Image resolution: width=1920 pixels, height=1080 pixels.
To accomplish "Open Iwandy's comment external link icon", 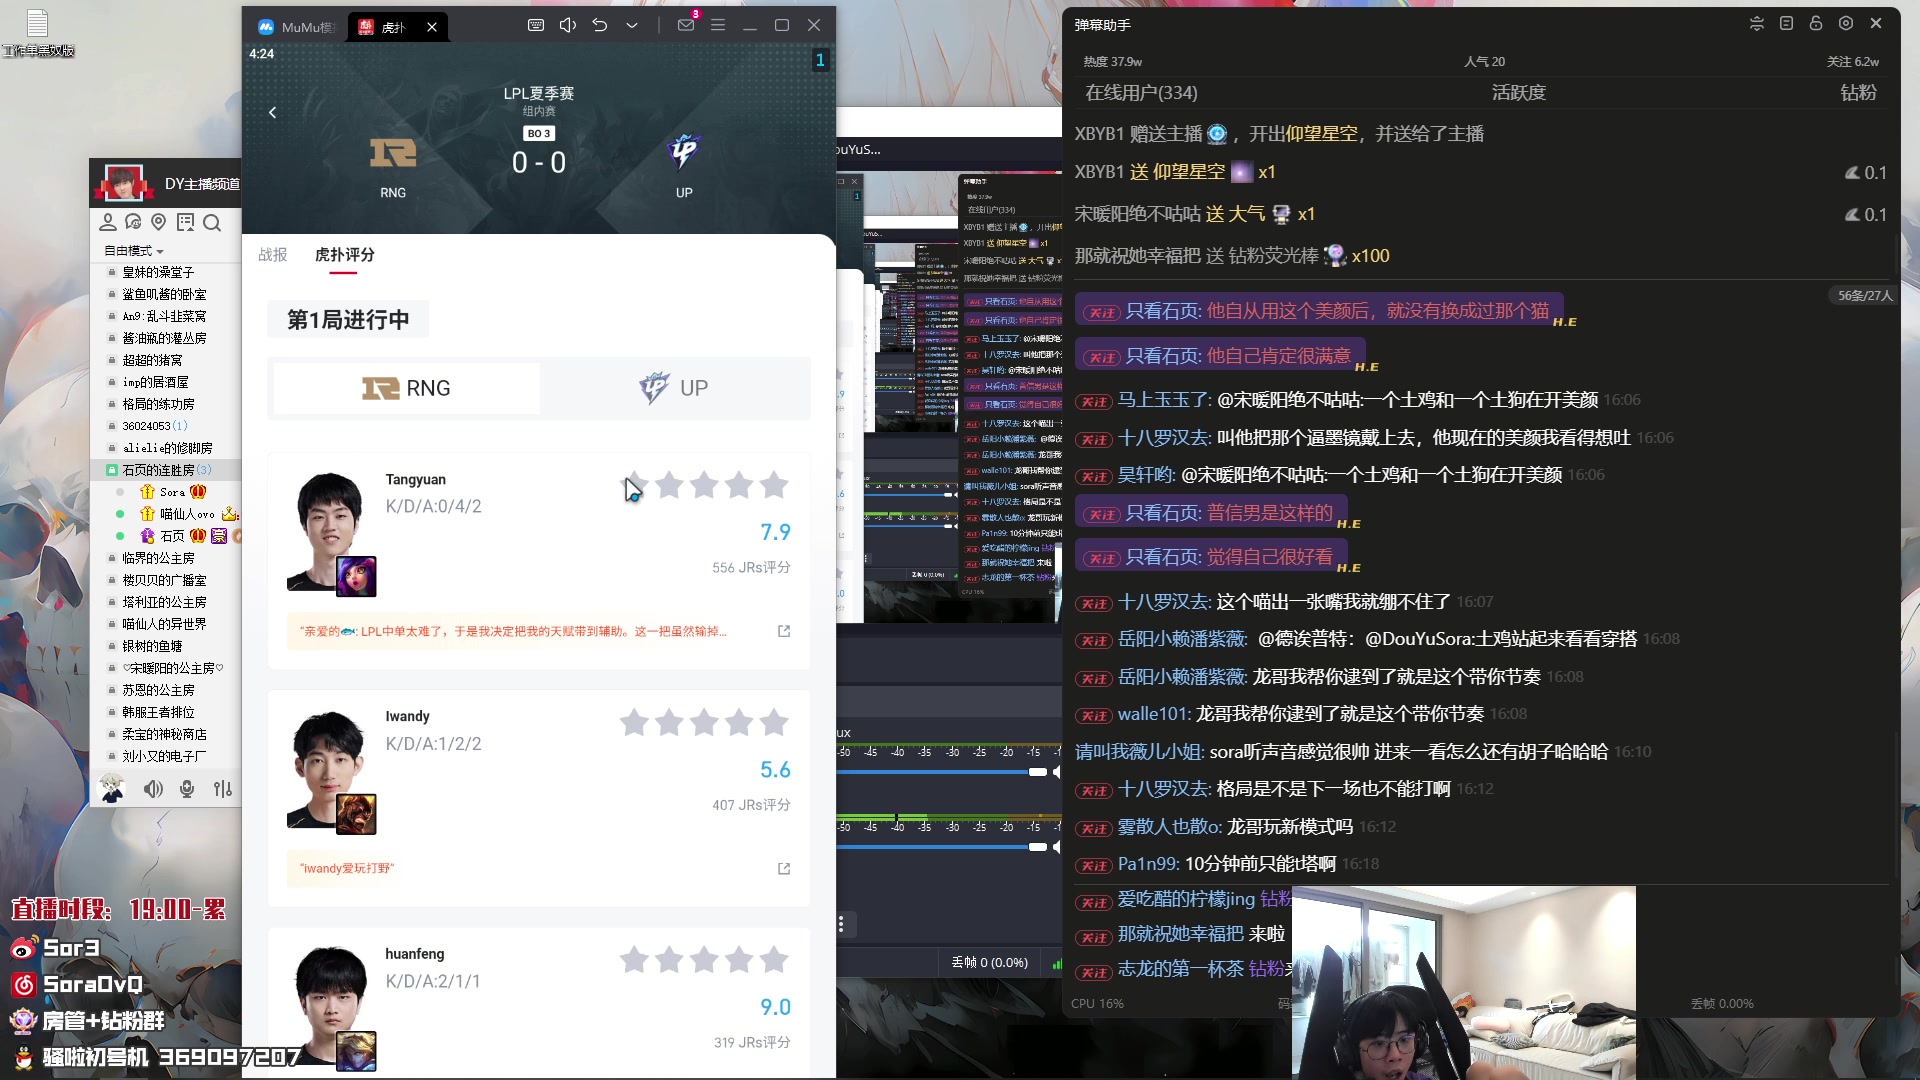I will pos(784,869).
